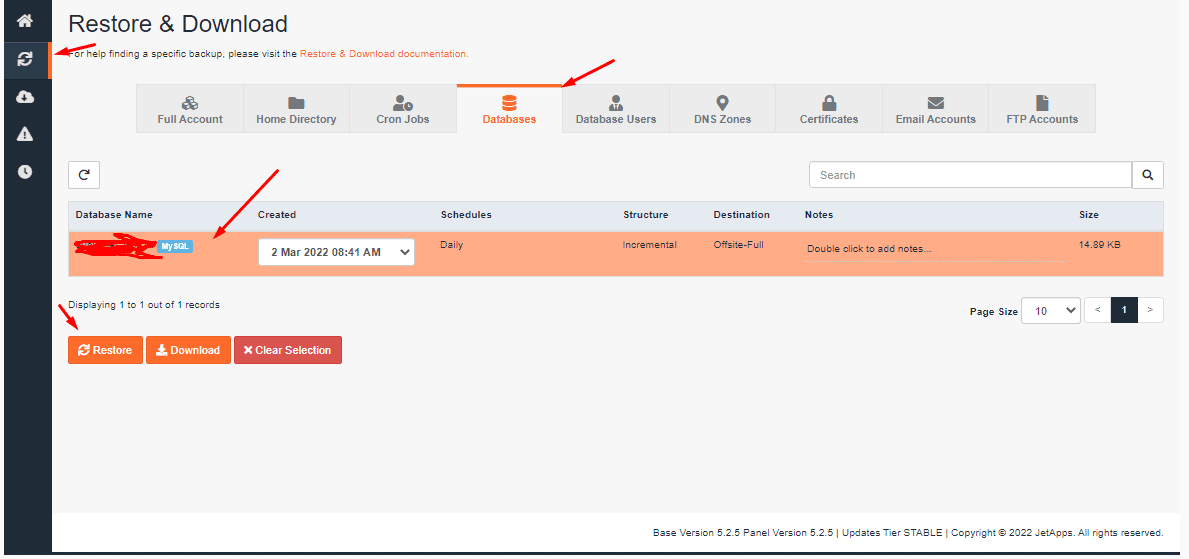This screenshot has width=1189, height=559.
Task: Open the Restore & Download documentation link
Action: [383, 54]
